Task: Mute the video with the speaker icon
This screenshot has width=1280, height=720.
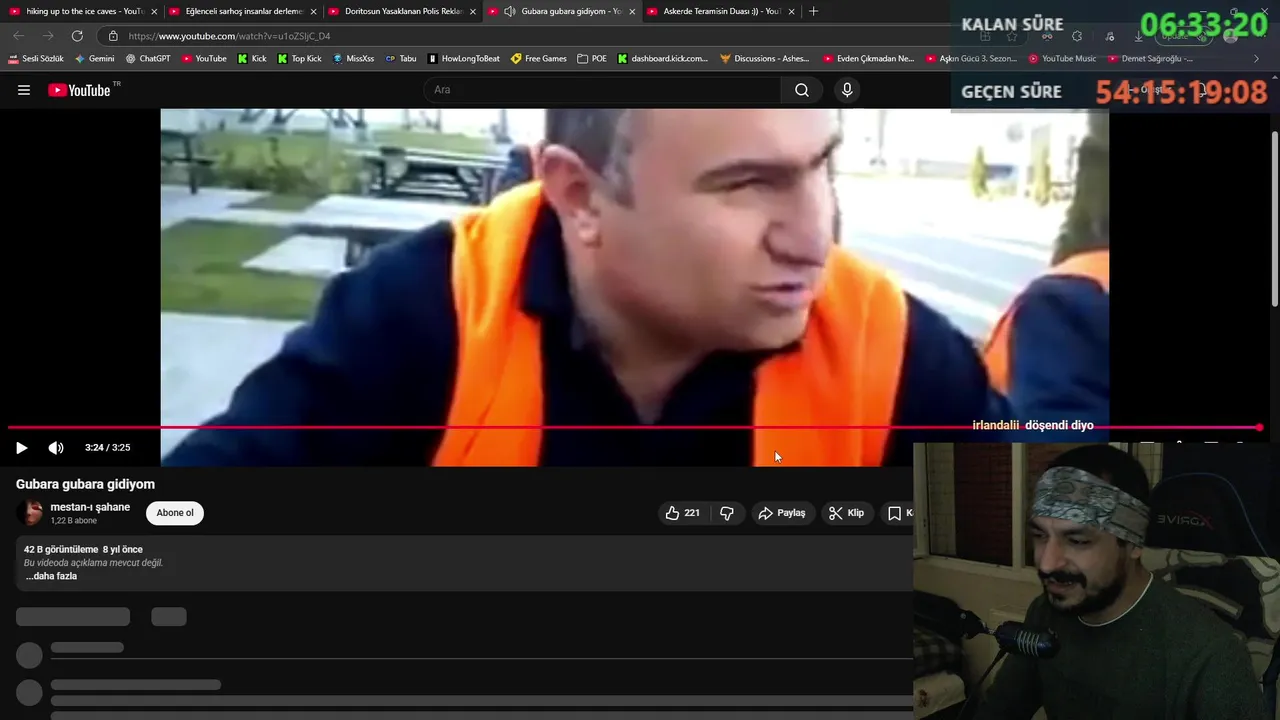Action: 56,448
